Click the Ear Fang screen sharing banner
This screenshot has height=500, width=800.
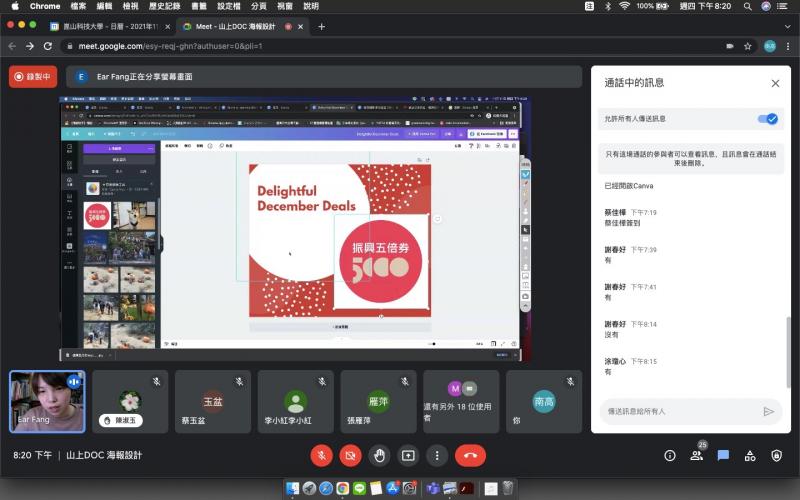coord(324,77)
